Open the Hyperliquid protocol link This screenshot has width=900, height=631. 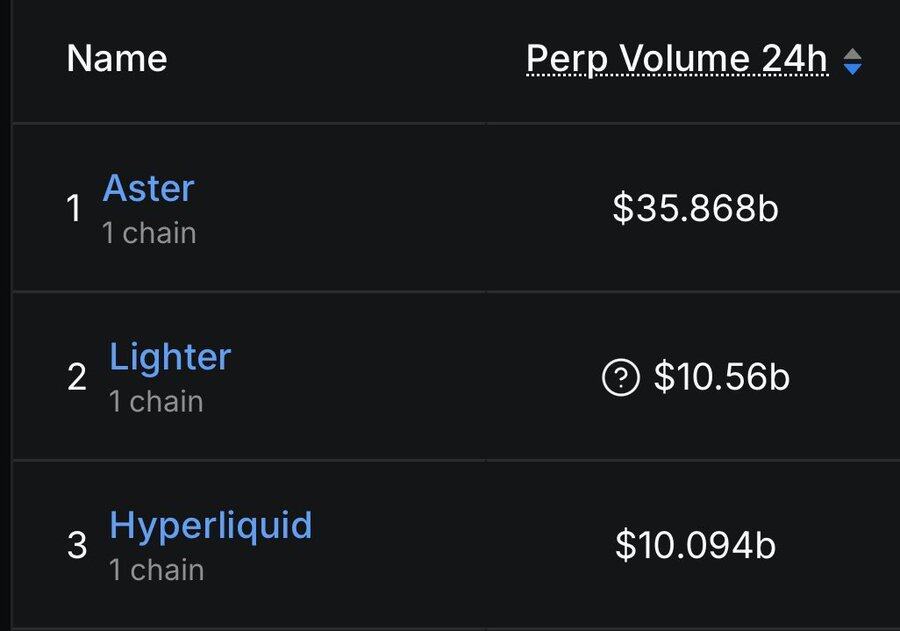click(x=211, y=525)
